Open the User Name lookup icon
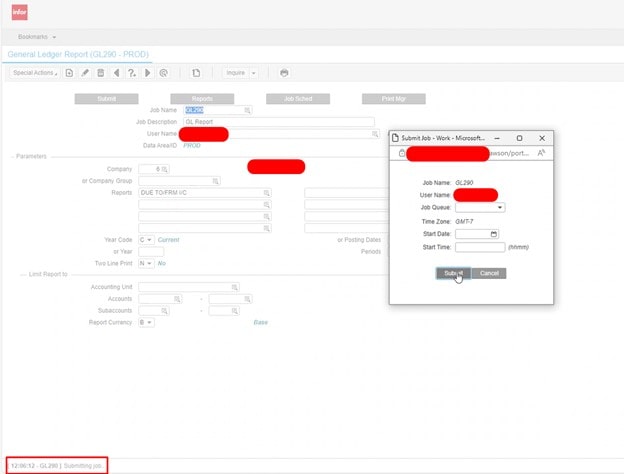The width and height of the screenshot is (624, 474). pyautogui.click(x=375, y=134)
